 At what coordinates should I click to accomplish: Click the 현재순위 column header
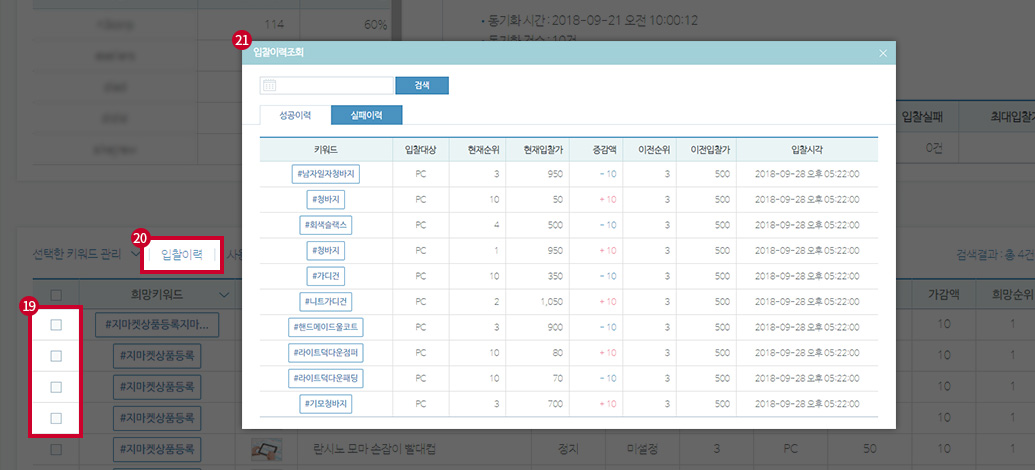click(x=477, y=150)
